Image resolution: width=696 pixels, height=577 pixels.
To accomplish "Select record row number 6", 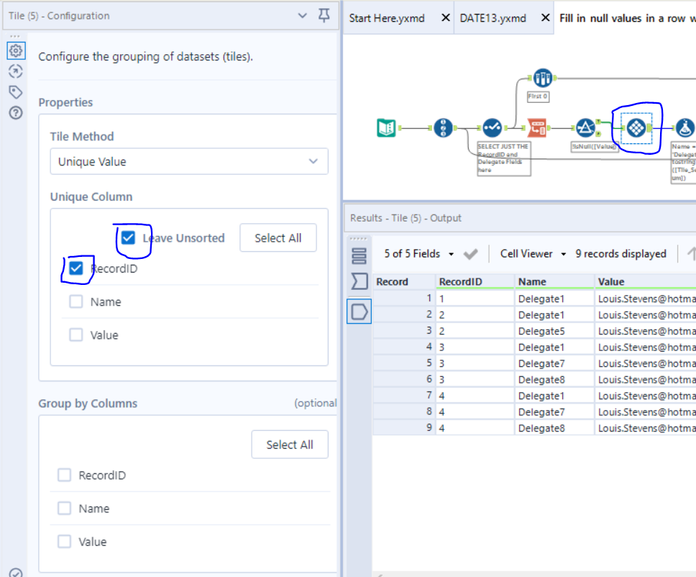I will tap(404, 379).
